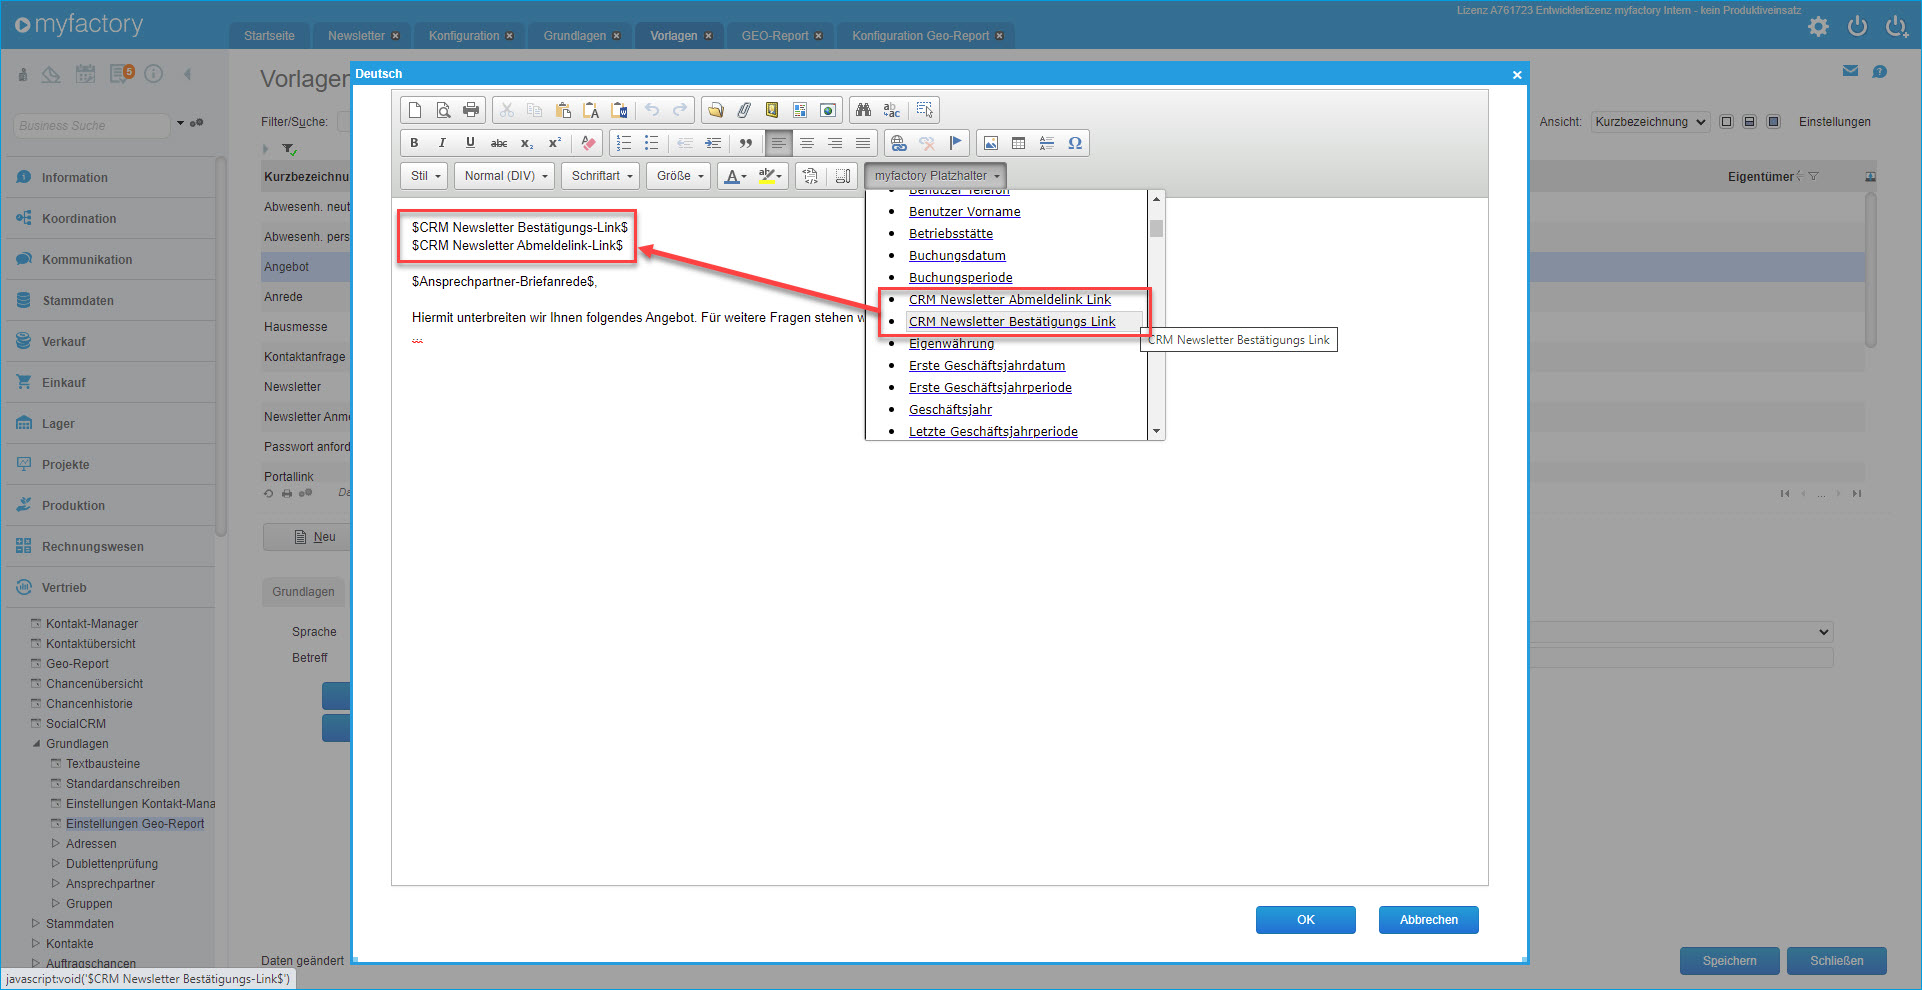Image resolution: width=1922 pixels, height=990 pixels.
Task: Click the Find (binoculars) icon
Action: pyautogui.click(x=863, y=110)
